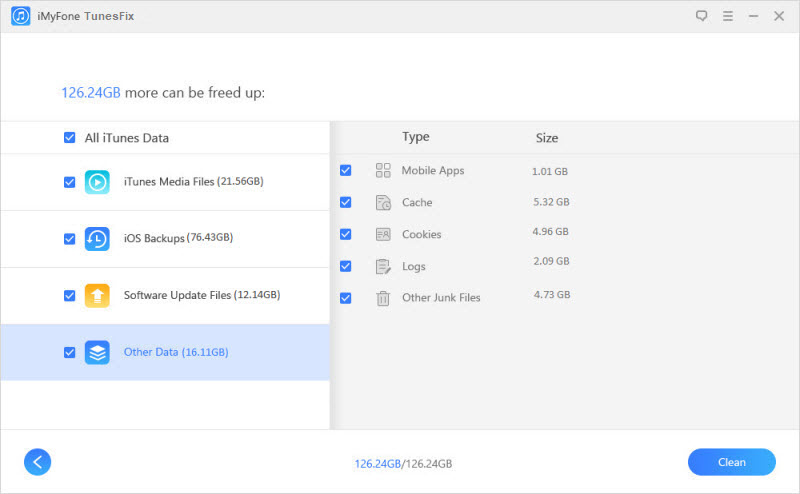Start cleaning with the Clean button
800x494 pixels.
[x=732, y=462]
